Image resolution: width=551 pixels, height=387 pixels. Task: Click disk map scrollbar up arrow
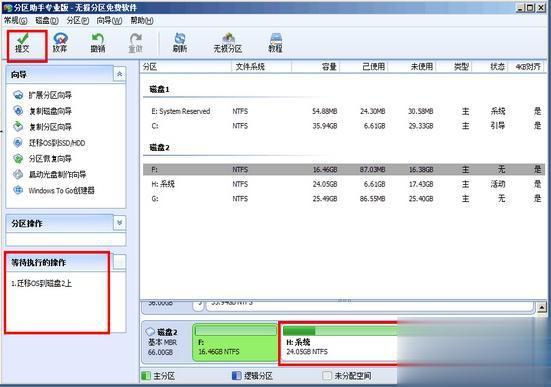coord(542,308)
